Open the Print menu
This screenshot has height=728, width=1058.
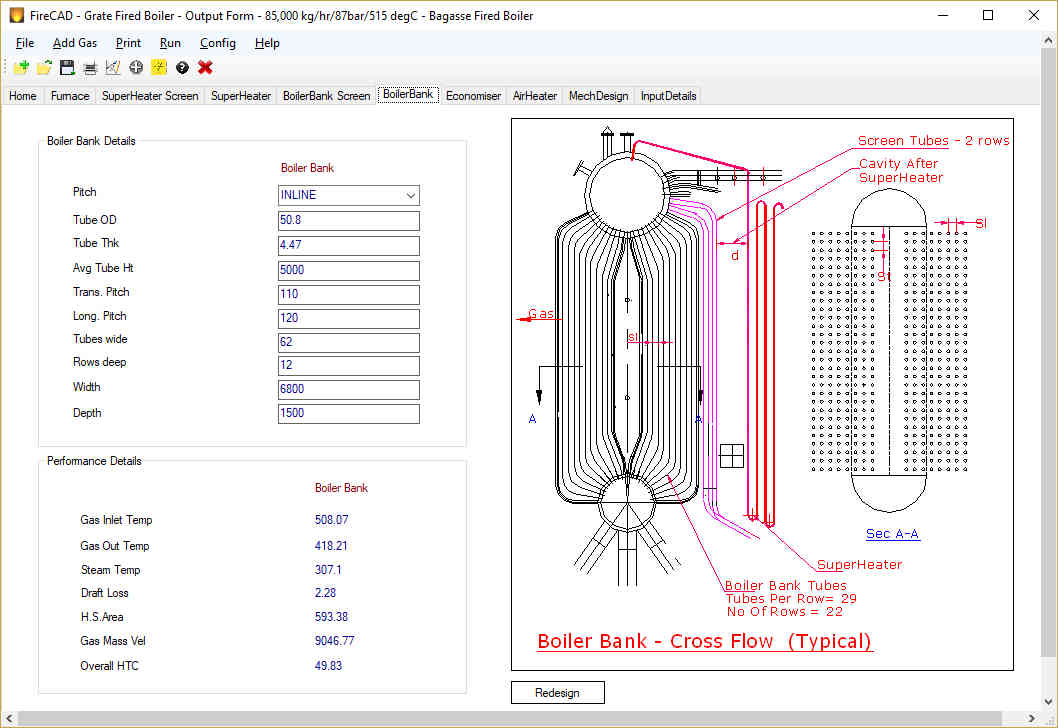(x=128, y=43)
